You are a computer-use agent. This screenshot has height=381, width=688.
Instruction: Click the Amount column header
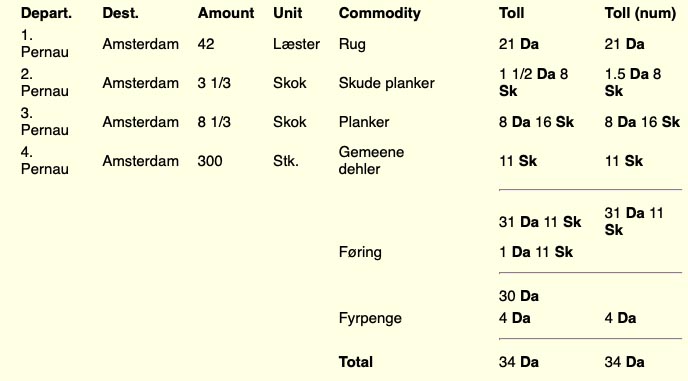click(x=226, y=13)
